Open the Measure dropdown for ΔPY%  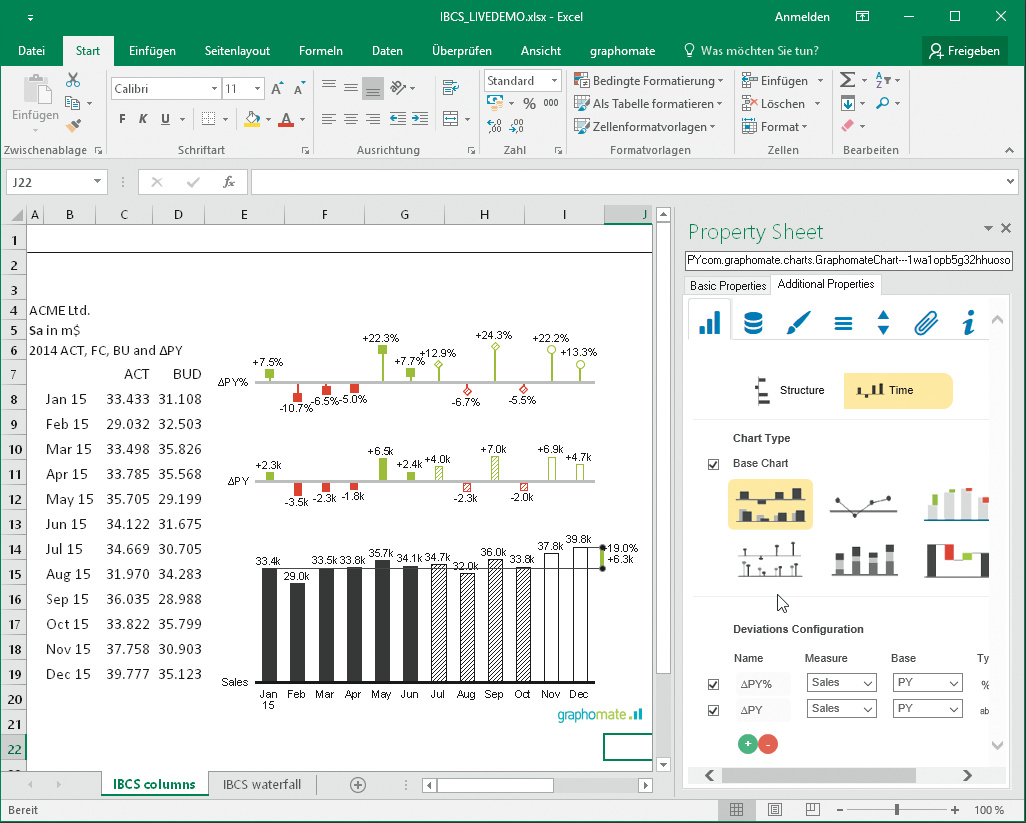pos(841,683)
